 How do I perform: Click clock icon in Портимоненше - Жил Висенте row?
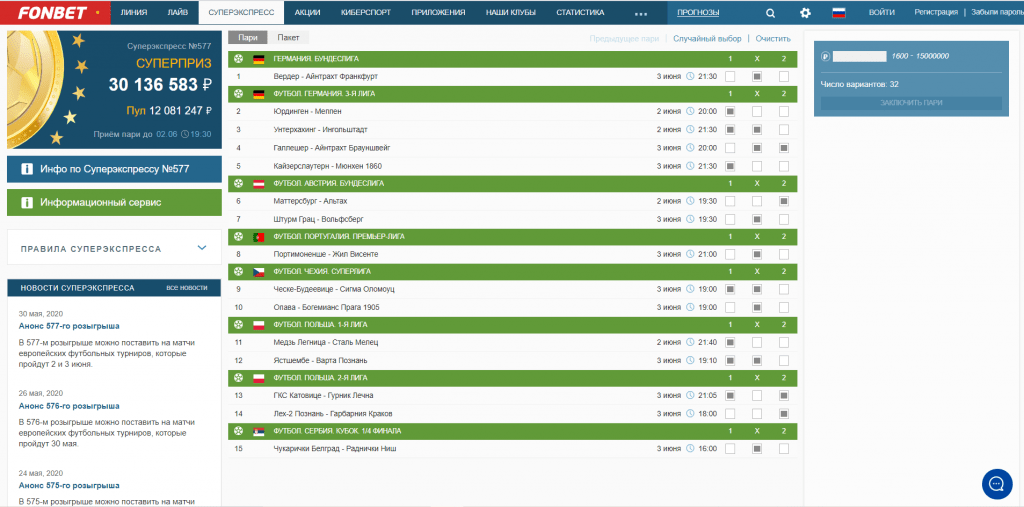[x=691, y=254]
